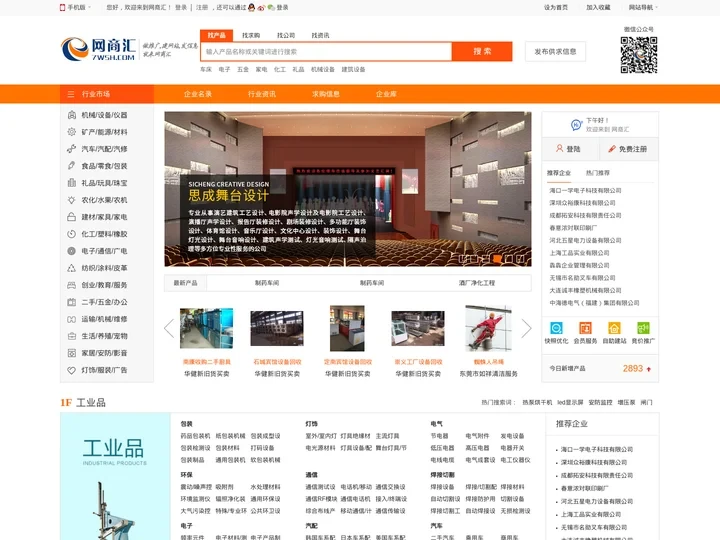This screenshot has width=720, height=540.
Task: Click the 登陆 button in welcome panel
Action: tap(570, 149)
